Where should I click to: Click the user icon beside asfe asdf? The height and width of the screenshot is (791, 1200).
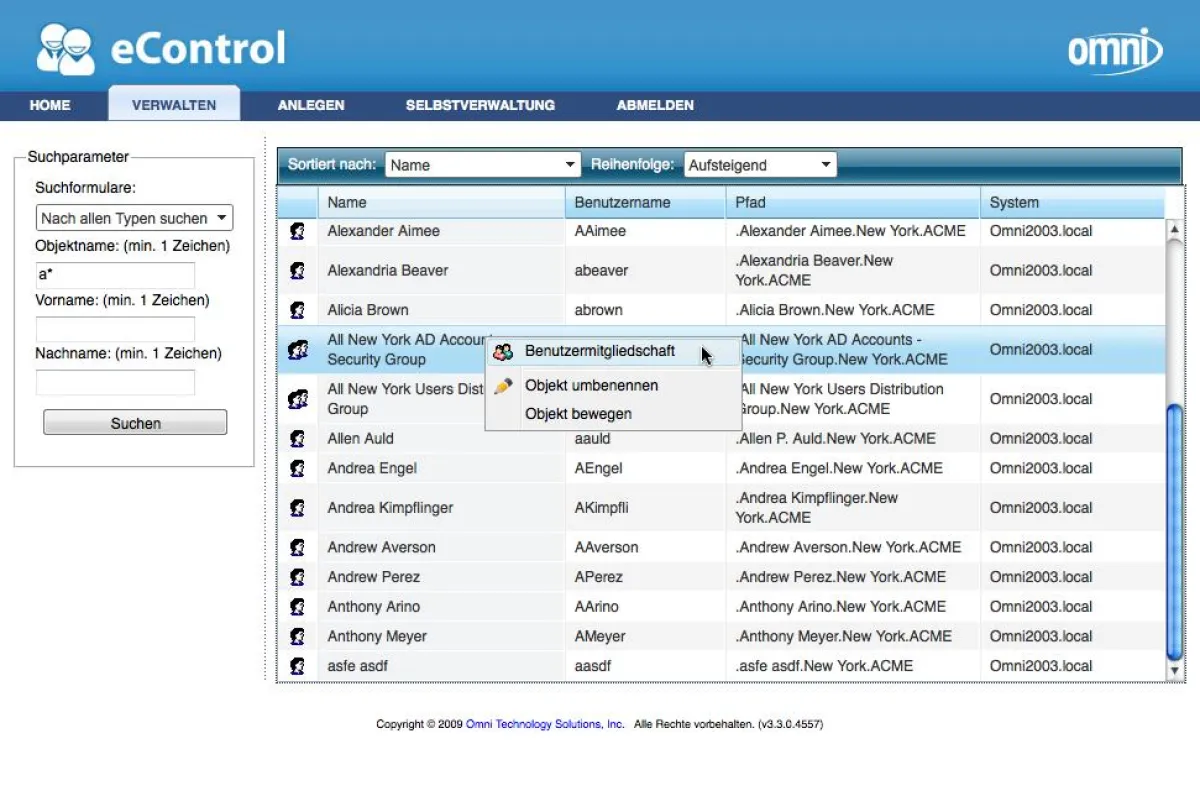coord(296,666)
